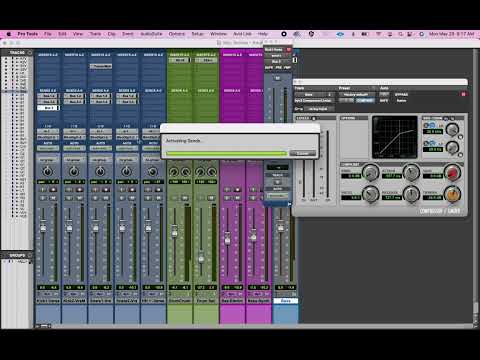Screen dimensions: 480x360
Task: Click the volume fader on the first purple track
Action: click(x=227, y=239)
